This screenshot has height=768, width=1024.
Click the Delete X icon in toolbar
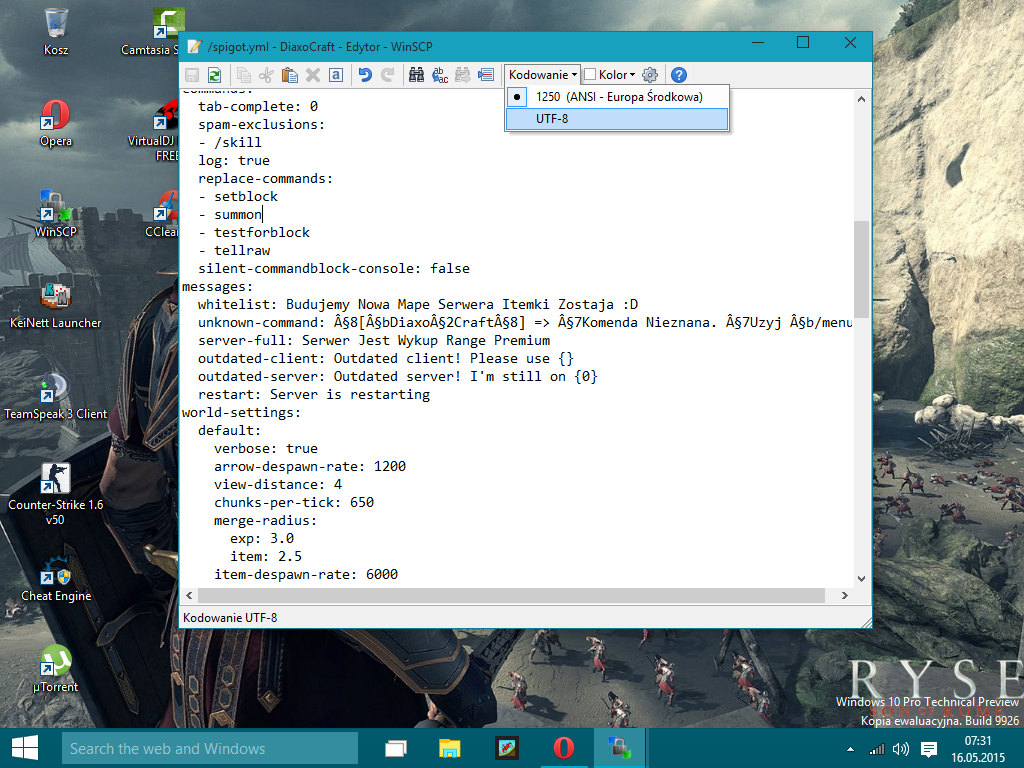click(x=313, y=75)
